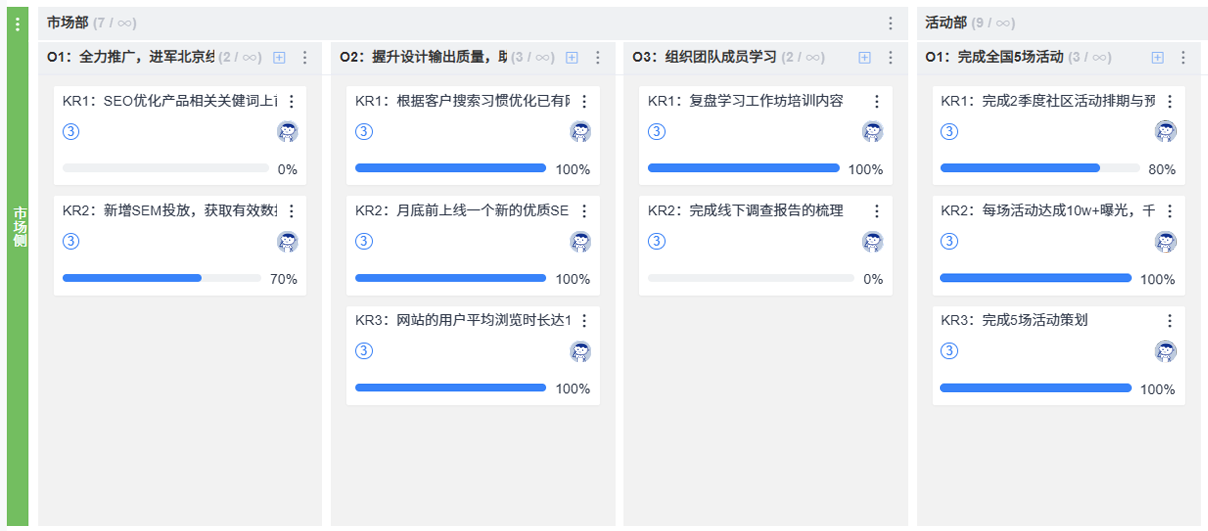Open the three-dot menu on green 市场侧 swimlane
Viewport: 1208px width, 531px height.
point(17,24)
